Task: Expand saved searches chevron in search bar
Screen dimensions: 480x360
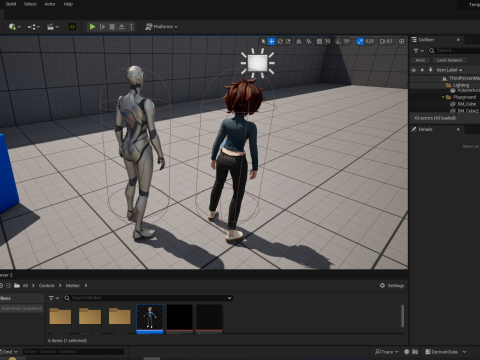Action: 229,298
